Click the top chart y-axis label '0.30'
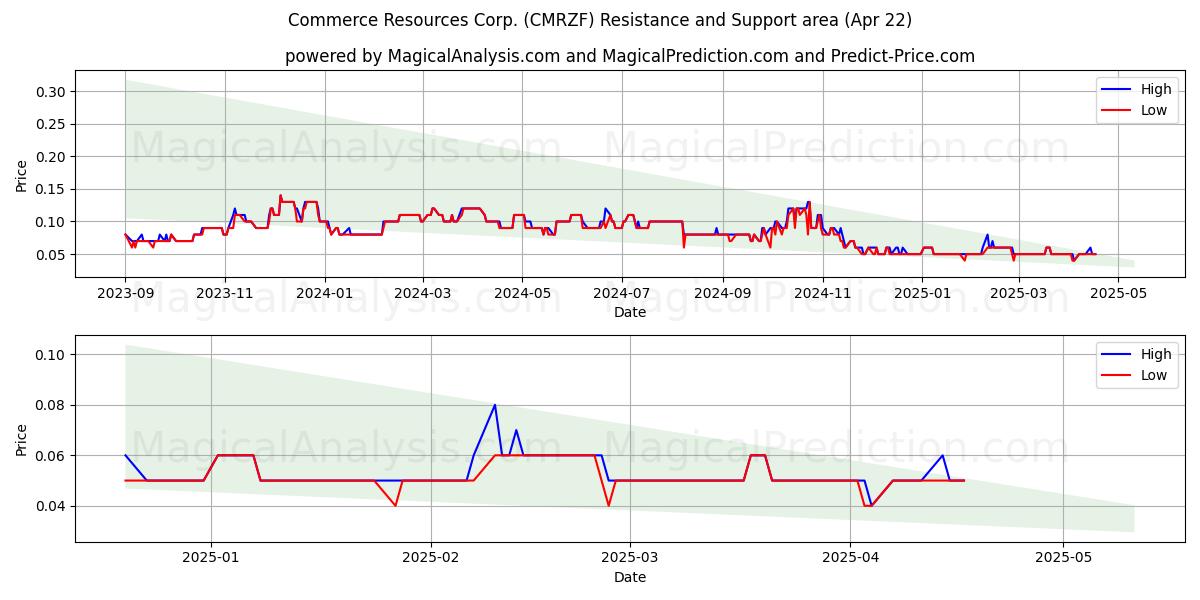Screen dimensions: 1200x600 point(49,92)
